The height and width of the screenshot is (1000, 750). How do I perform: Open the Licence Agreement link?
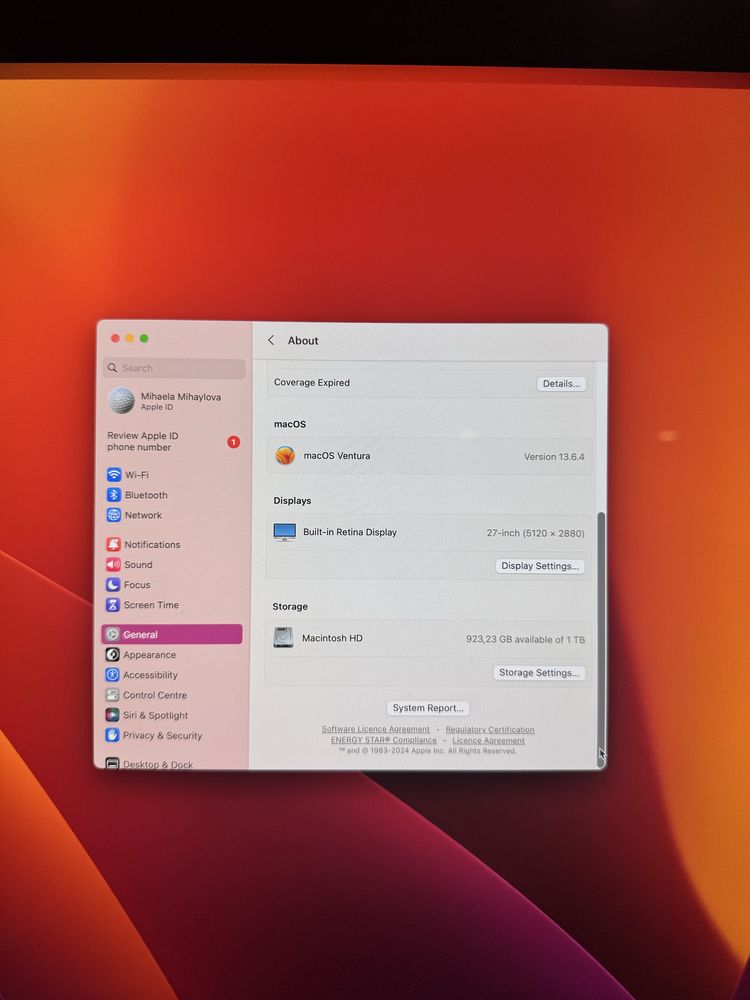click(x=489, y=740)
